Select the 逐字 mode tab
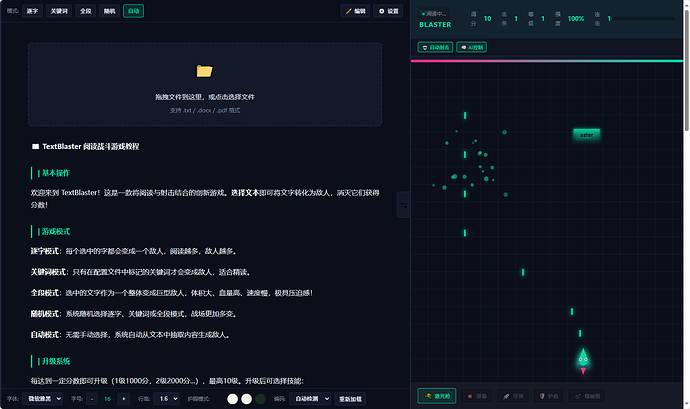The width and height of the screenshot is (690, 409). point(32,11)
